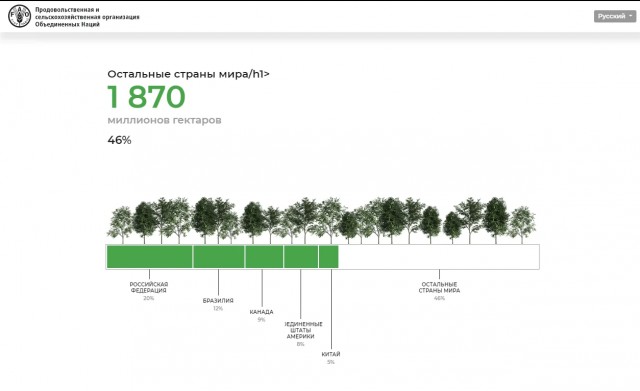Select the China bar segment
Viewport: 640px width, 391px height.
tap(329, 257)
